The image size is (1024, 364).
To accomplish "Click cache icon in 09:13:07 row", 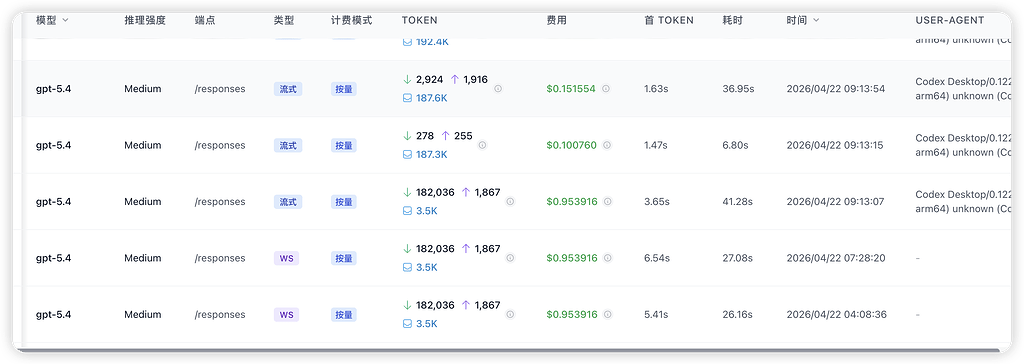I will tap(408, 211).
